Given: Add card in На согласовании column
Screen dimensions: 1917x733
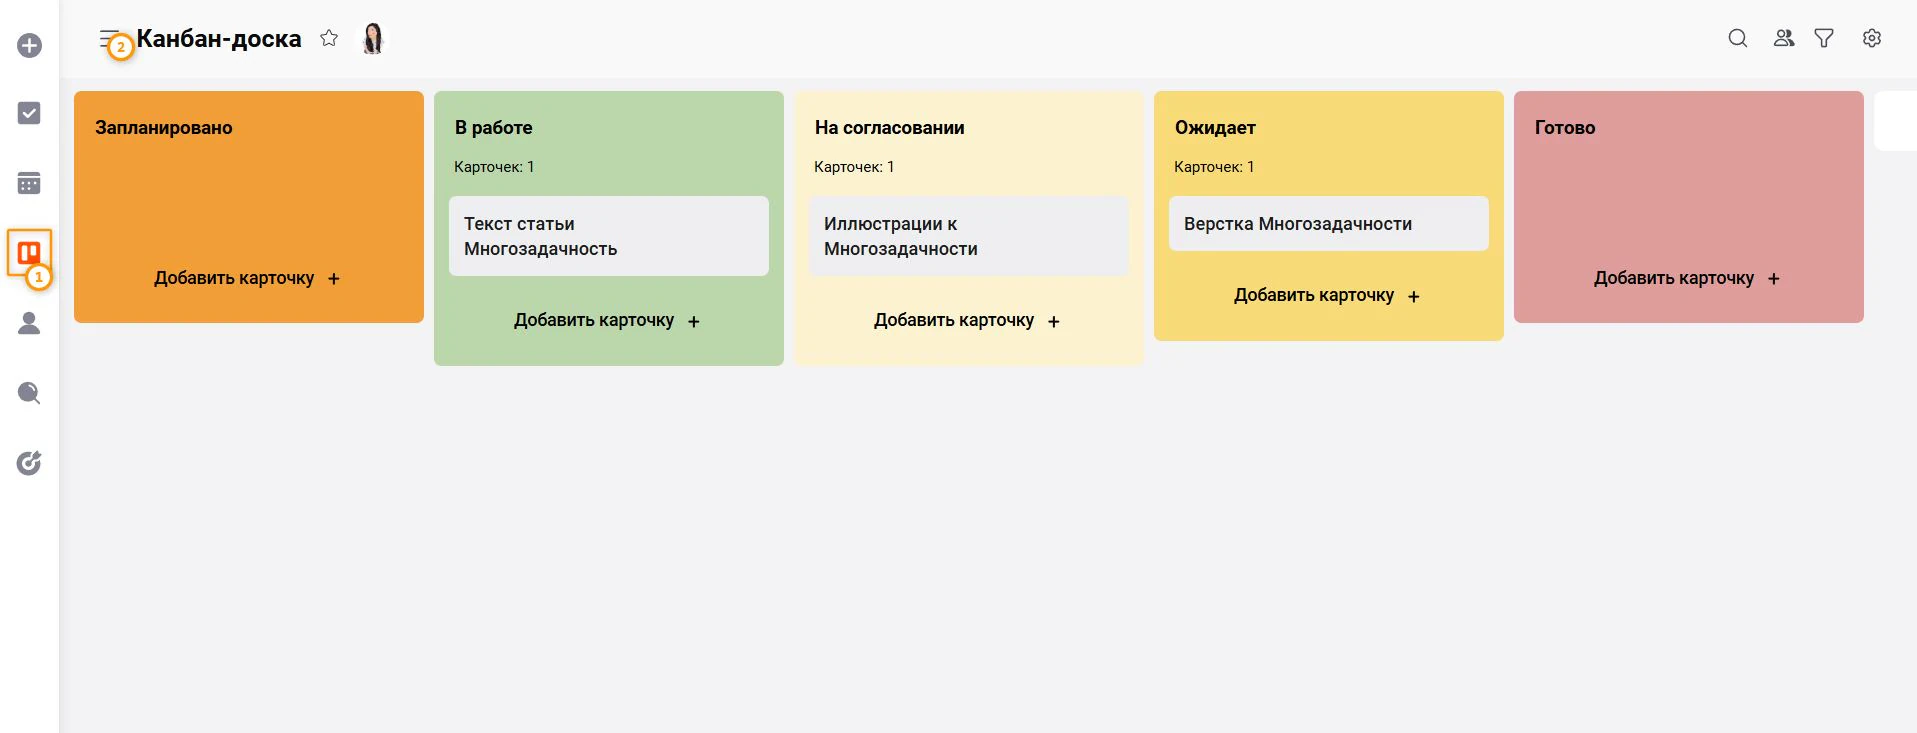Looking at the screenshot, I should click(967, 320).
